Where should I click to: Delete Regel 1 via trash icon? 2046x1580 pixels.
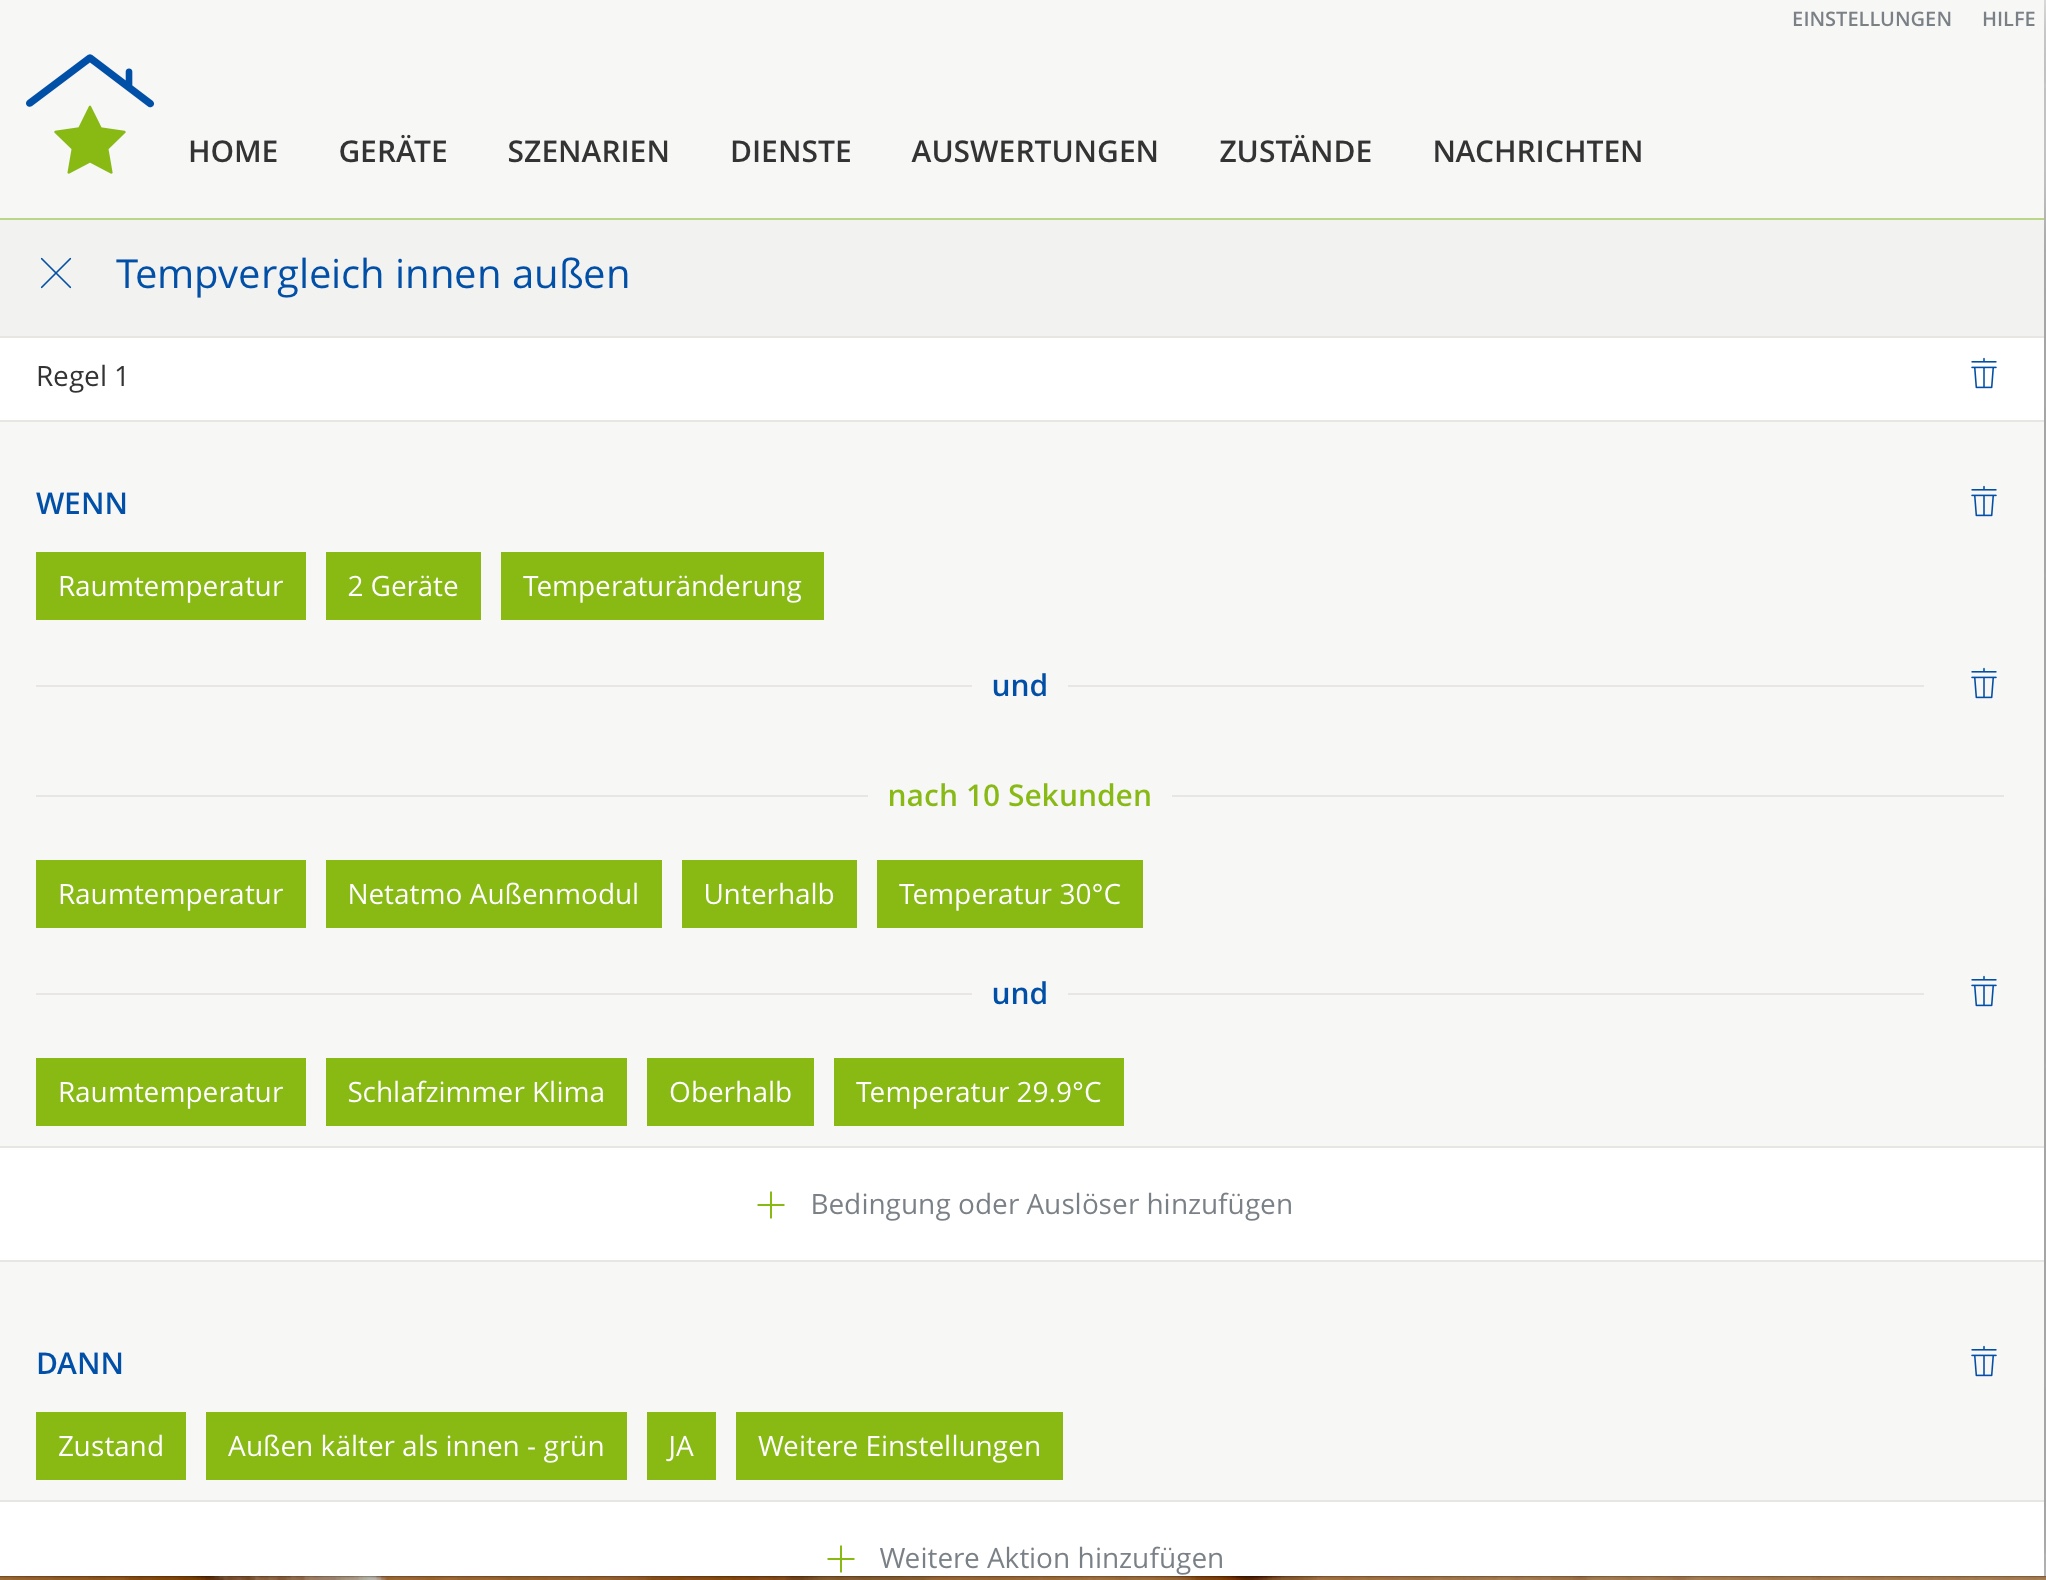click(1983, 374)
